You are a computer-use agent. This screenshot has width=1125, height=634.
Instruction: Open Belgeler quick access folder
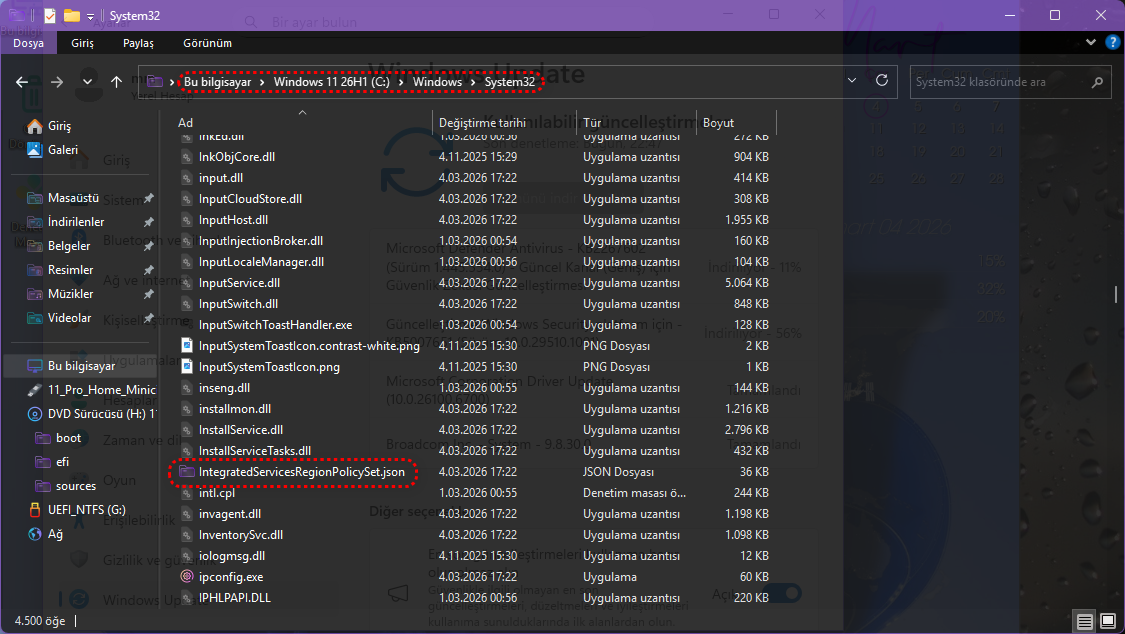tap(69, 246)
